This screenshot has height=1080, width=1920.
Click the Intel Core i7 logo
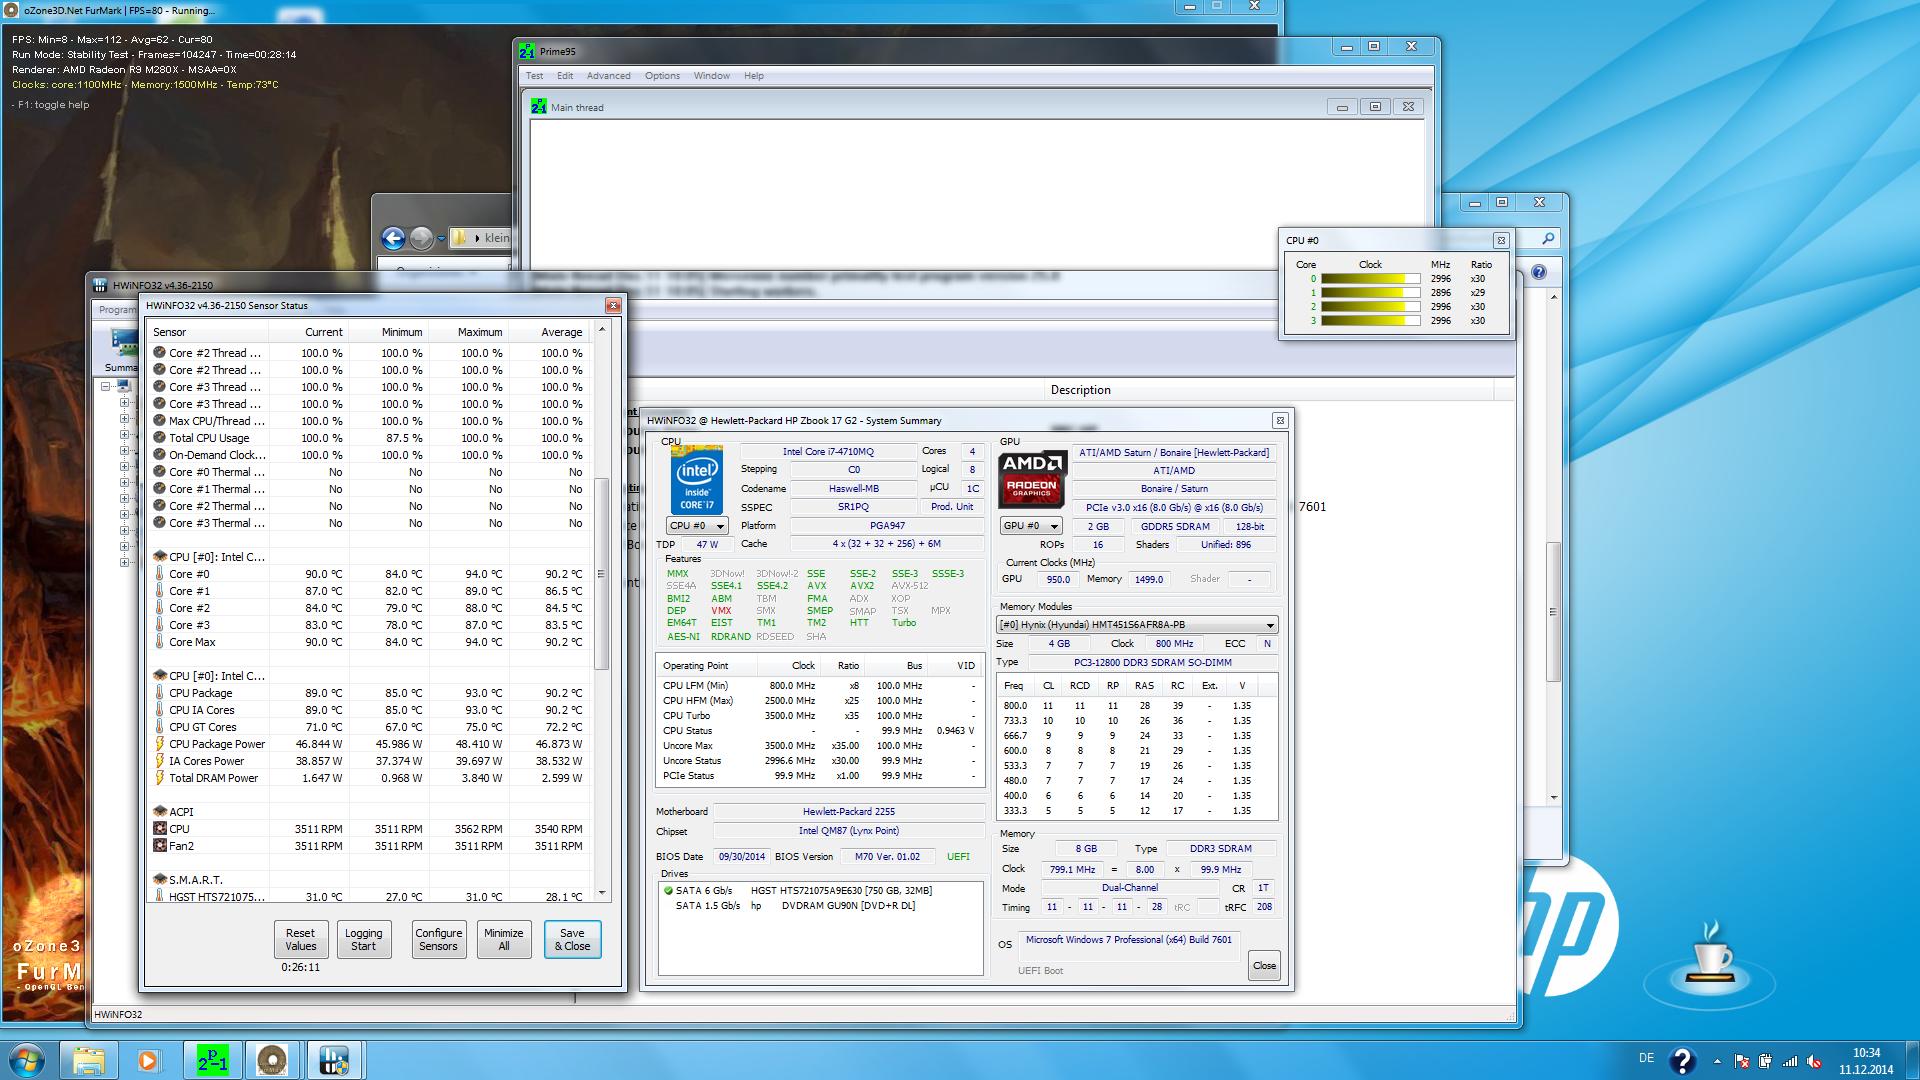coord(696,480)
